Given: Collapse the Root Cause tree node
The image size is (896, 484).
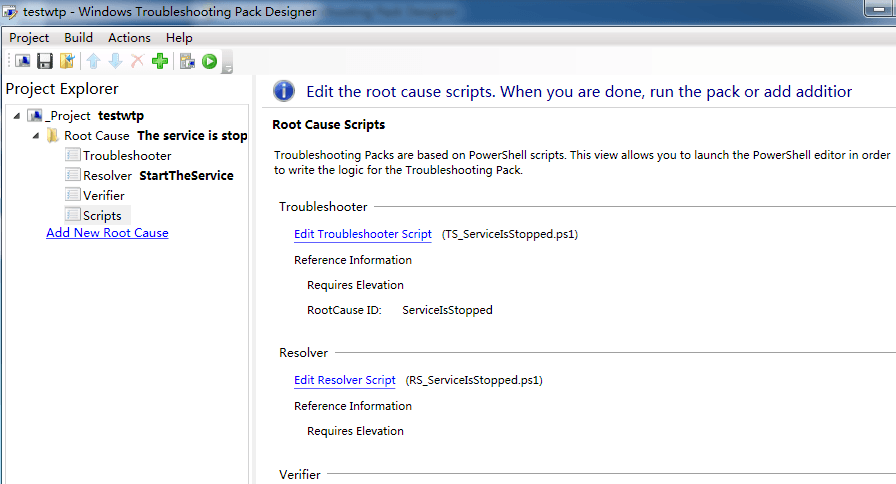Looking at the screenshot, I should [x=36, y=136].
